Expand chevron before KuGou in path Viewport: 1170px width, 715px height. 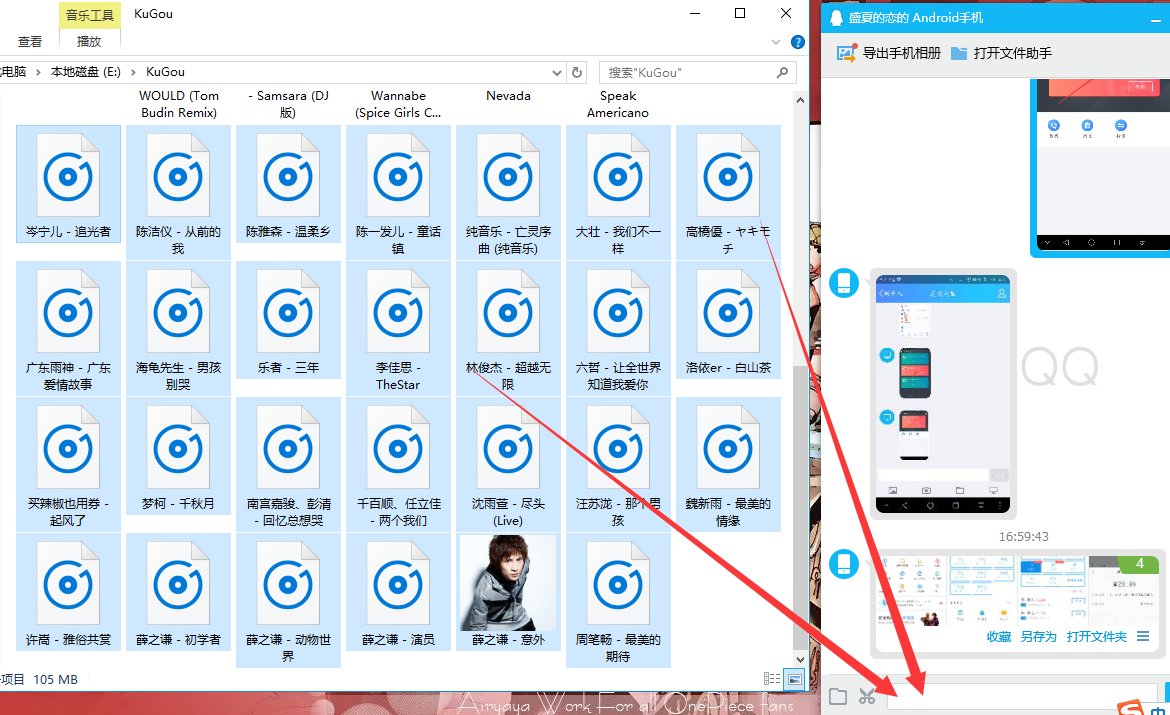pyautogui.click(x=133, y=72)
